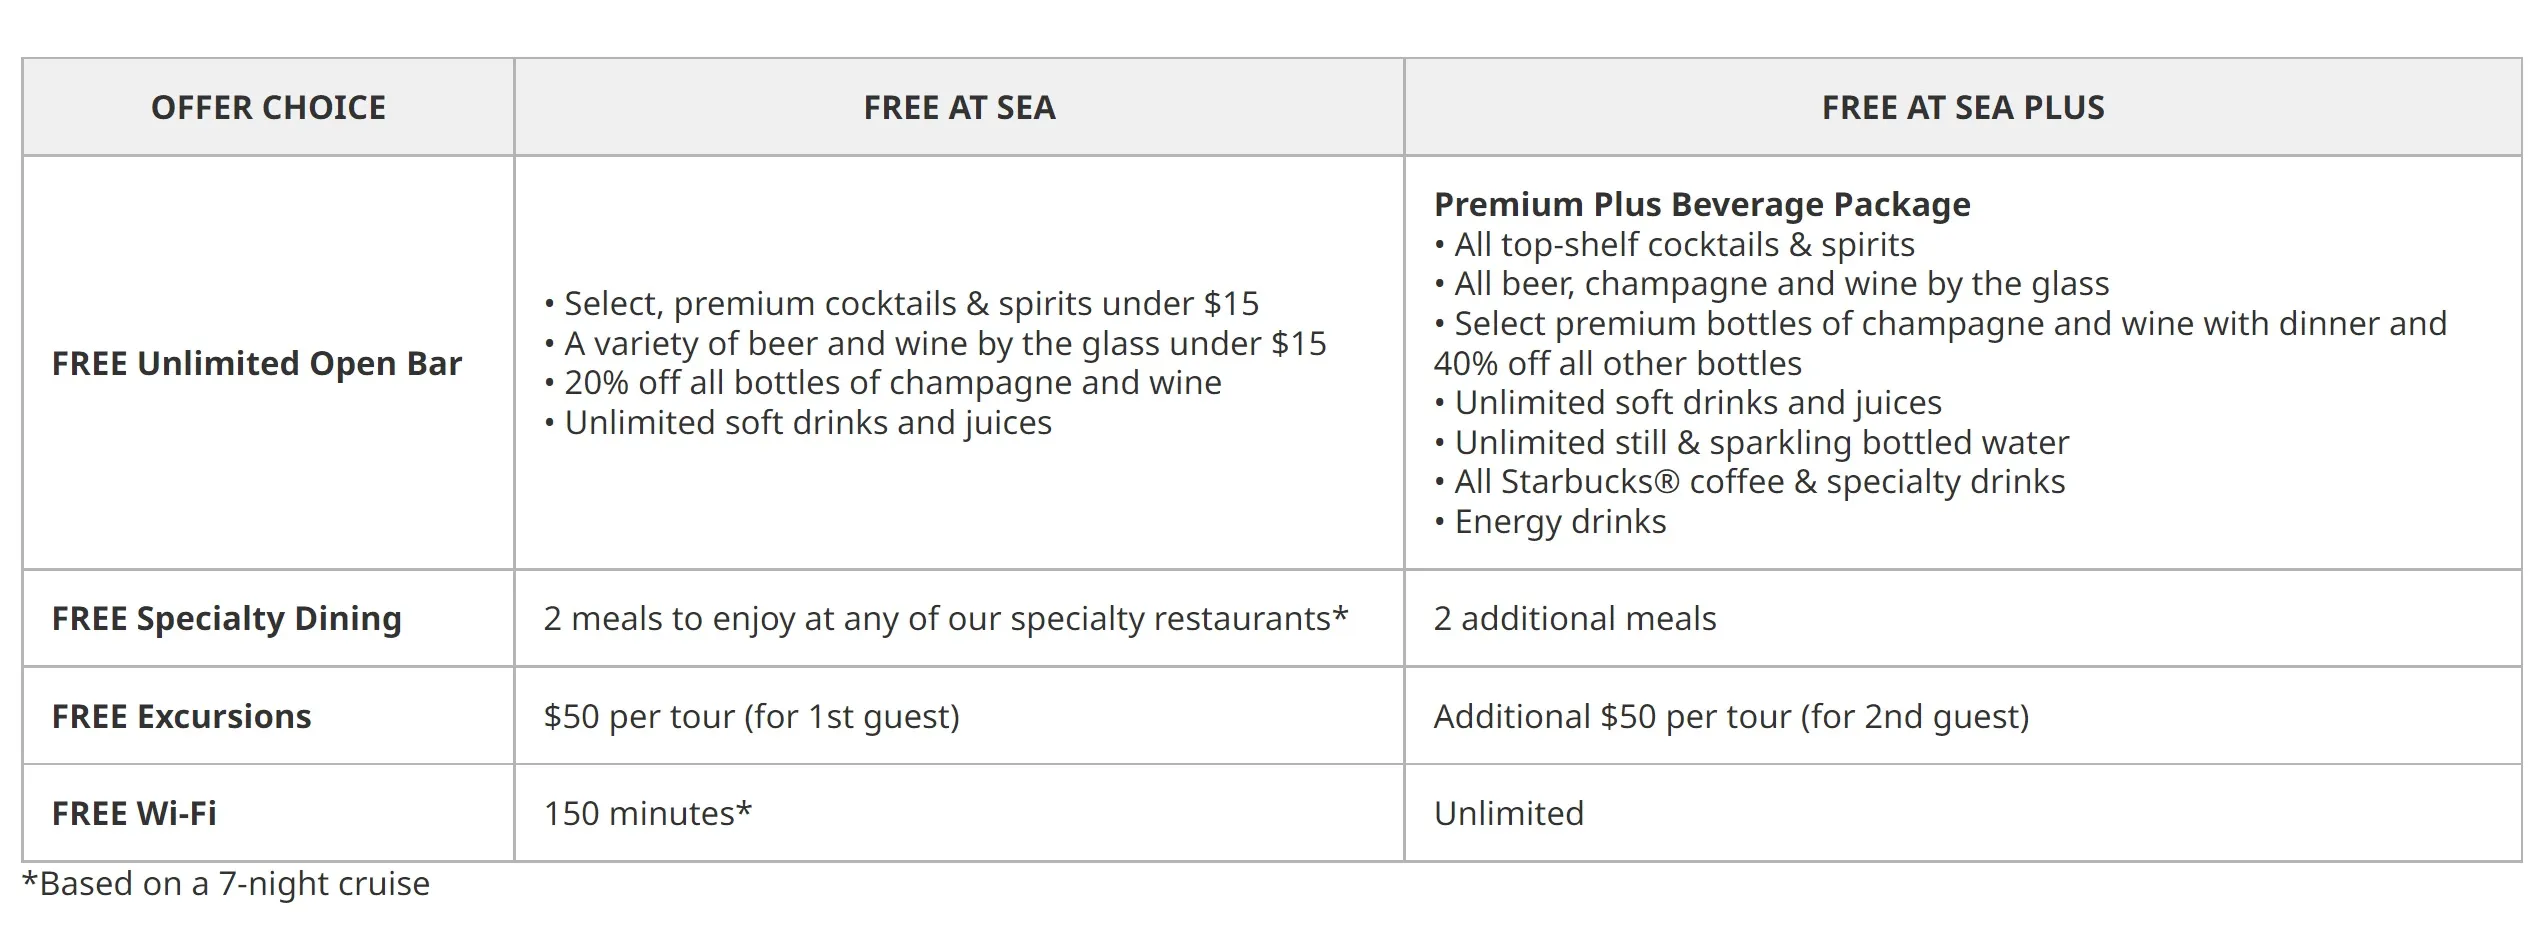
Task: Click 'Additional $50 per tour (for 2nd guest)'
Action: point(1732,716)
